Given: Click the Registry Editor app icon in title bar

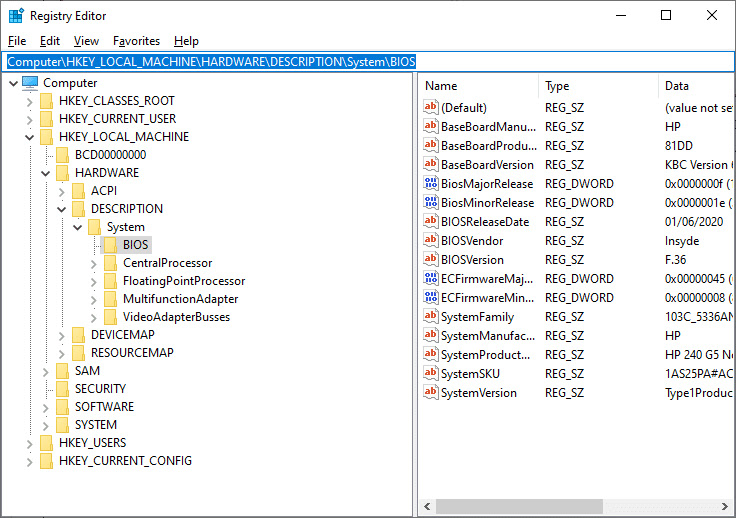Looking at the screenshot, I should point(16,15).
